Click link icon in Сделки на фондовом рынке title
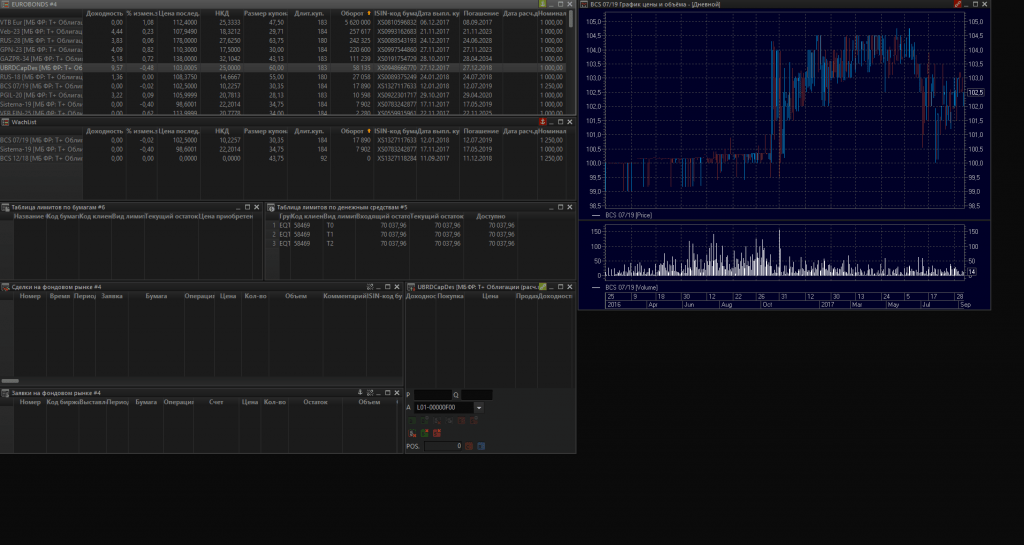Viewport: 1024px width, 545px height. [x=370, y=287]
